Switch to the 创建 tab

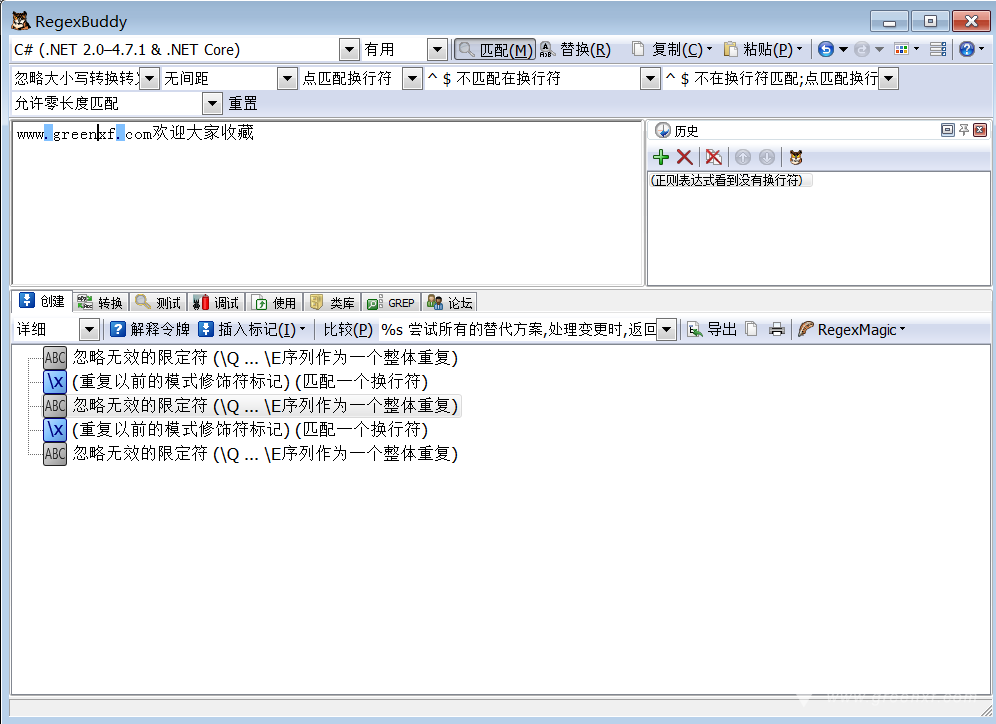[42, 302]
